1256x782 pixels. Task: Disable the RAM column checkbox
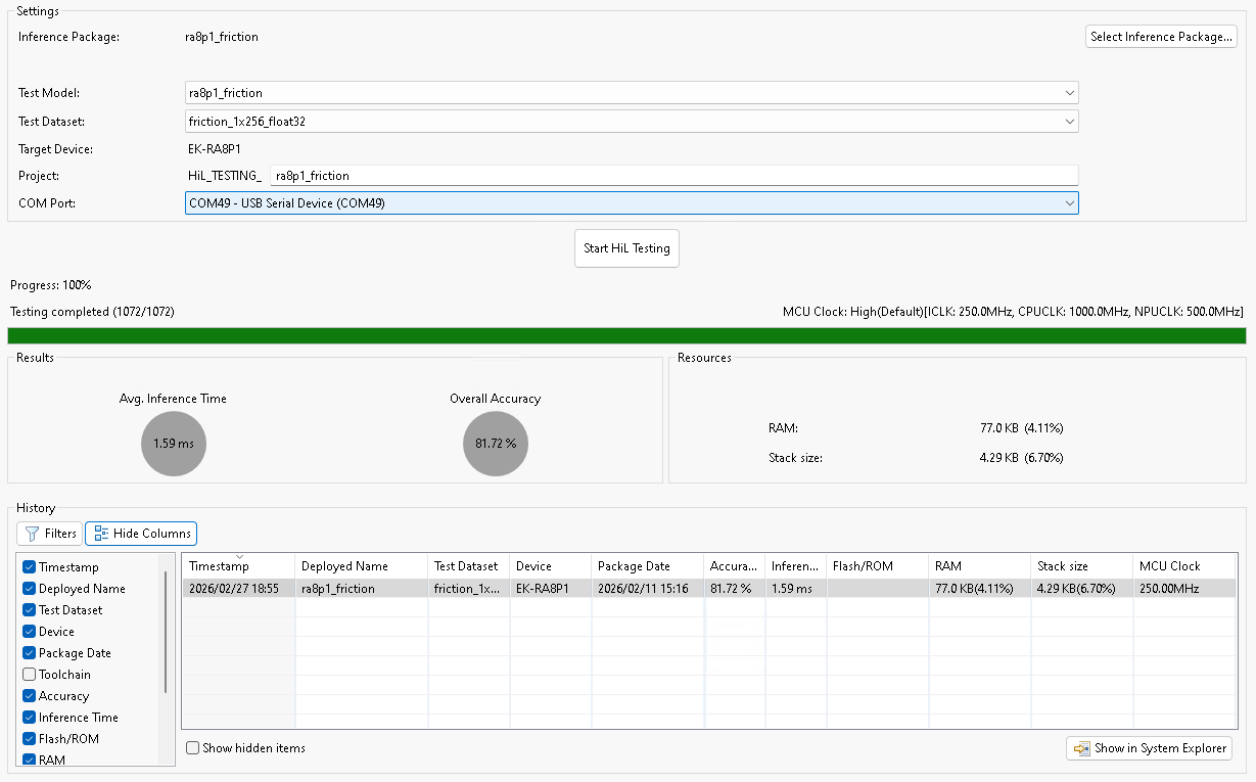(x=28, y=759)
